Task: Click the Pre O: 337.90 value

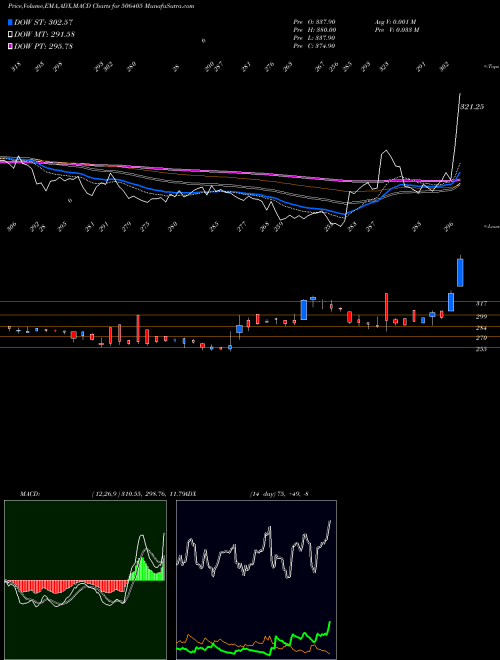Action: click(314, 22)
